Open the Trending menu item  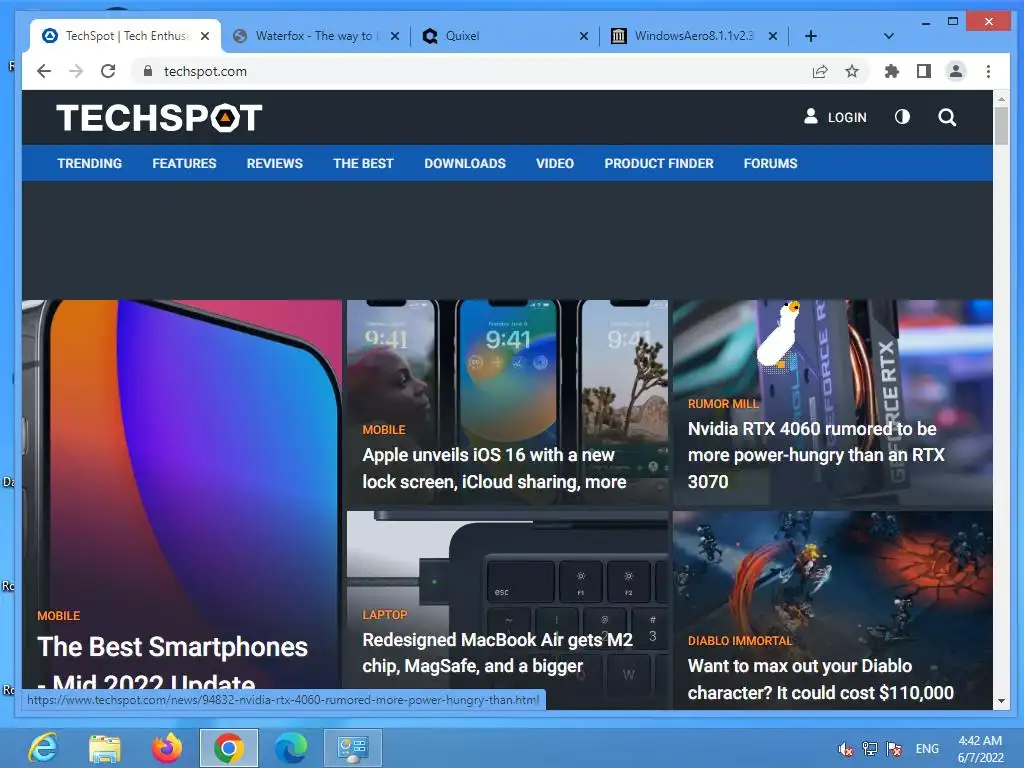pyautogui.click(x=89, y=163)
